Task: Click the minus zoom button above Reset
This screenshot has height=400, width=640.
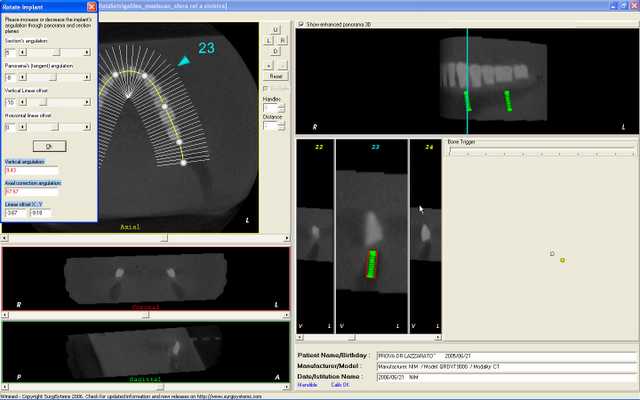Action: click(282, 65)
